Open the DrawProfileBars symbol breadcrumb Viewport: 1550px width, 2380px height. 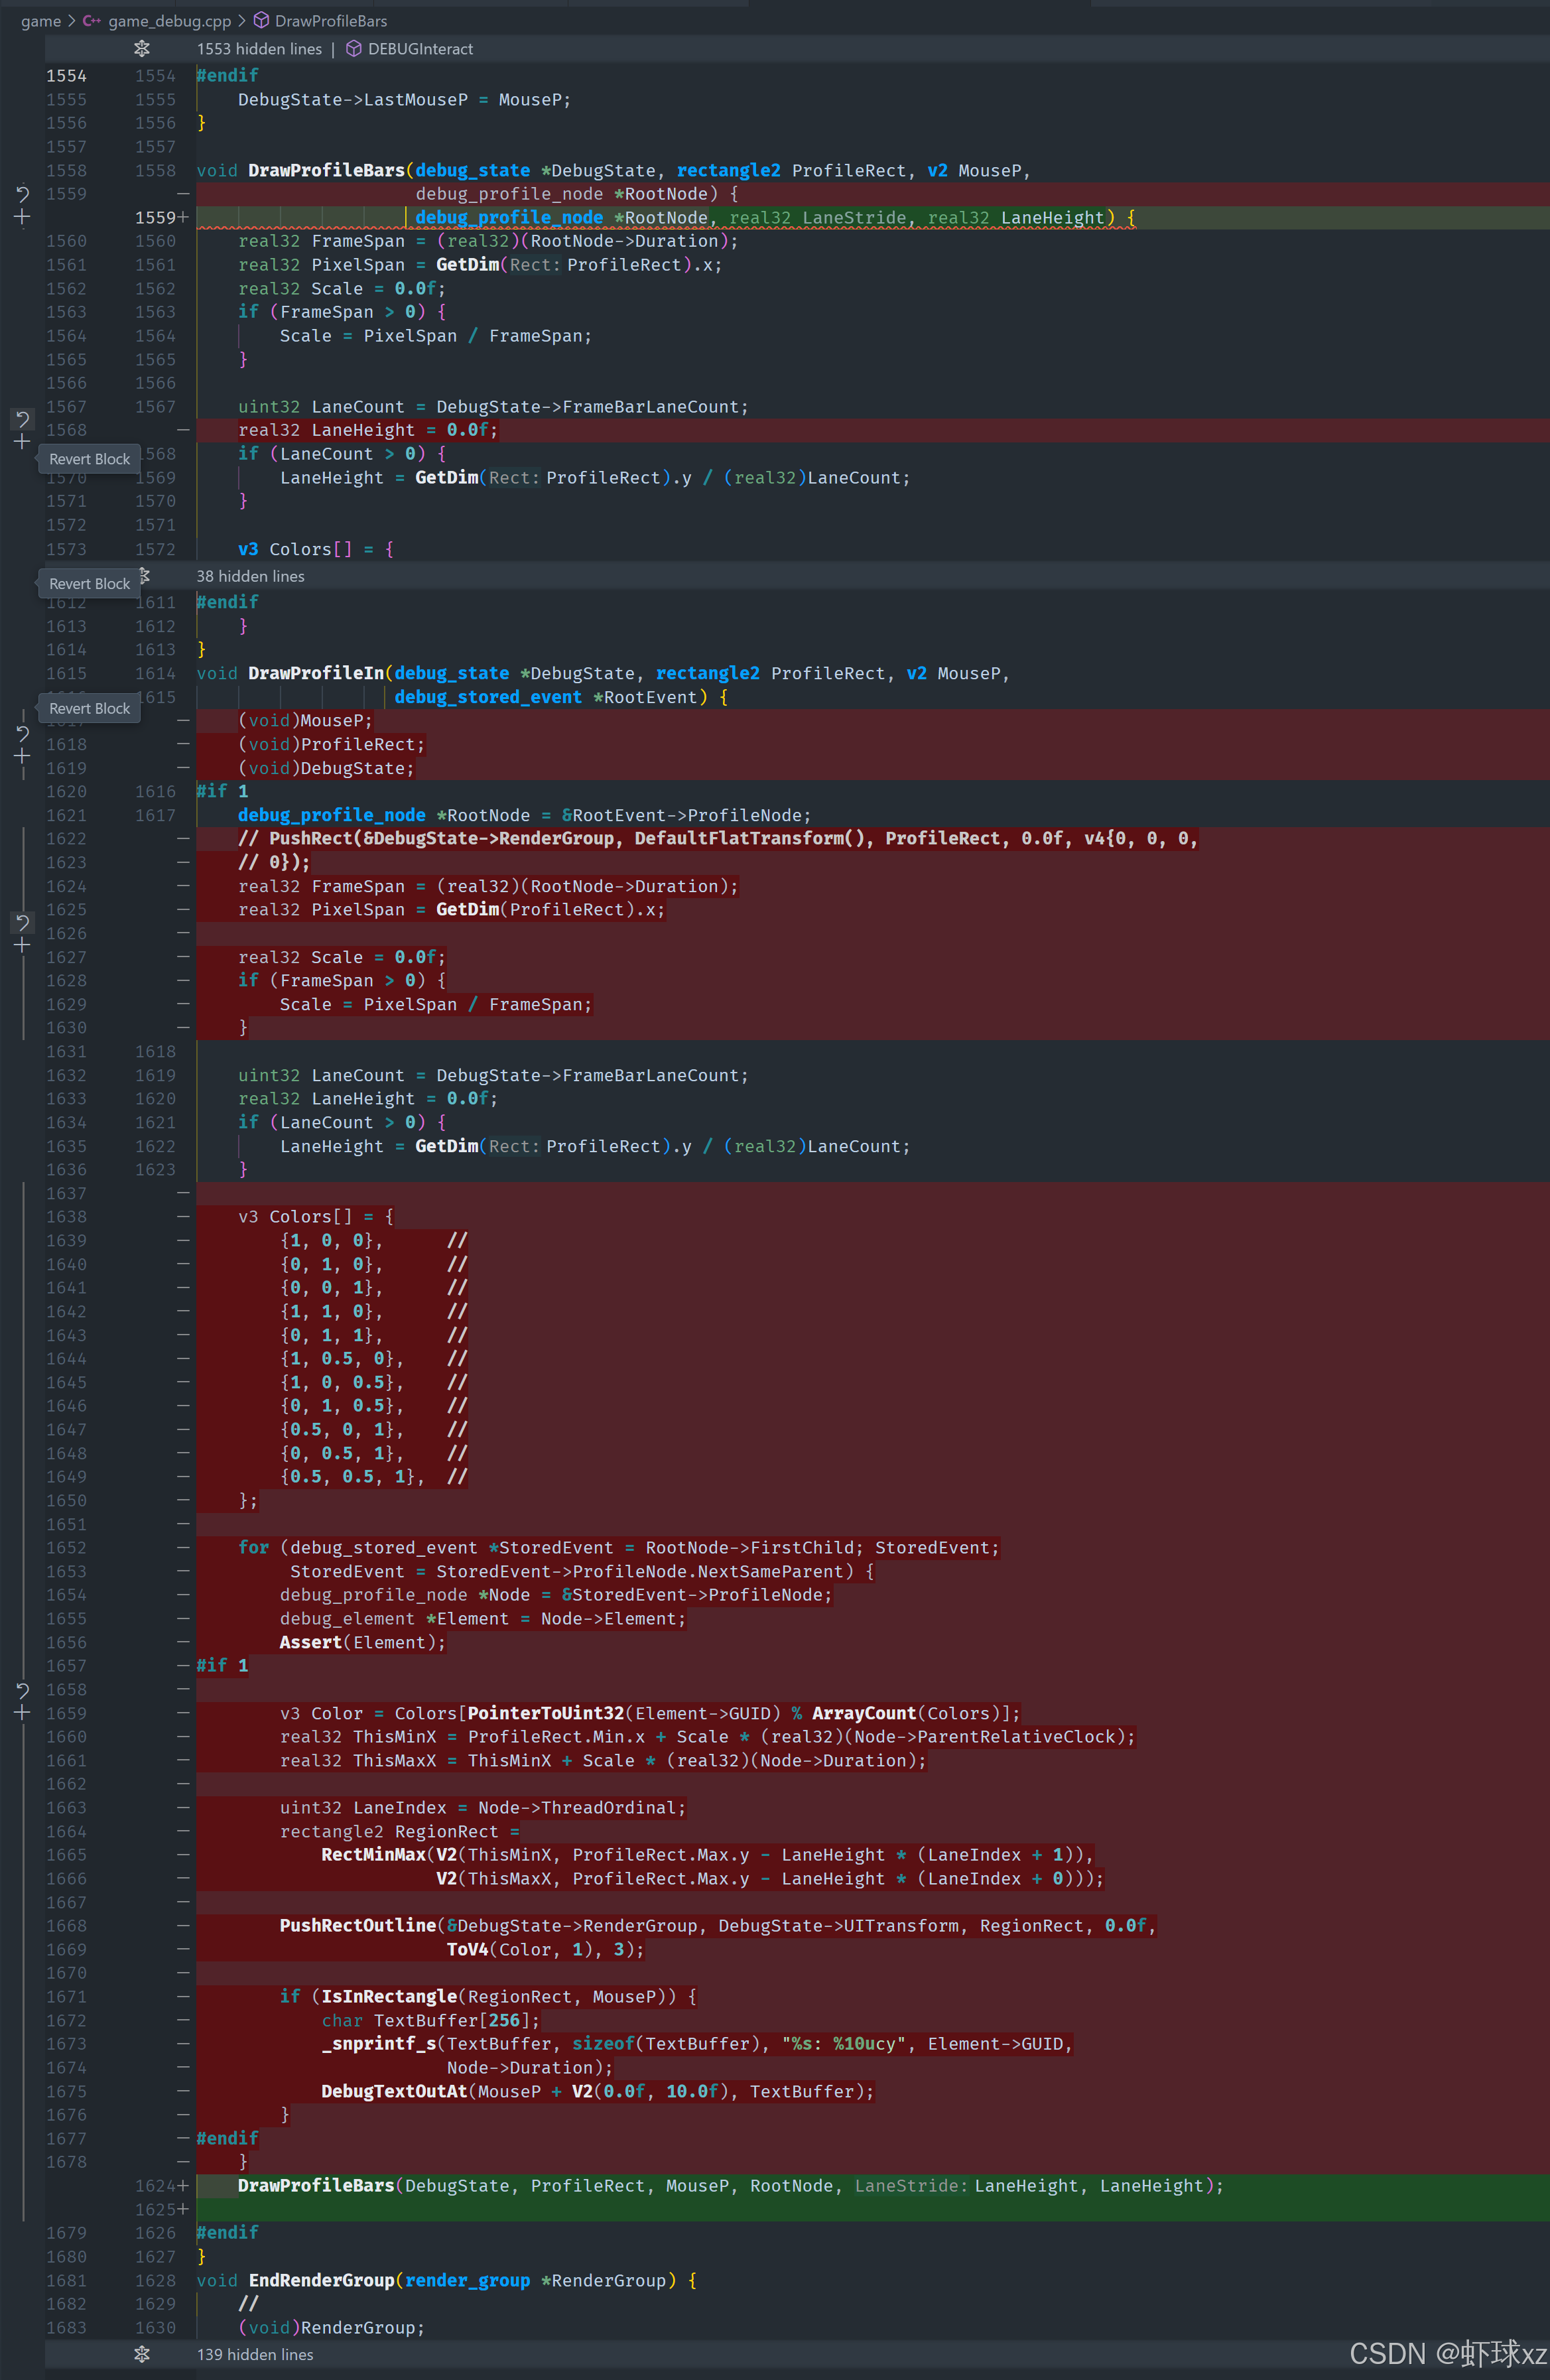click(330, 21)
